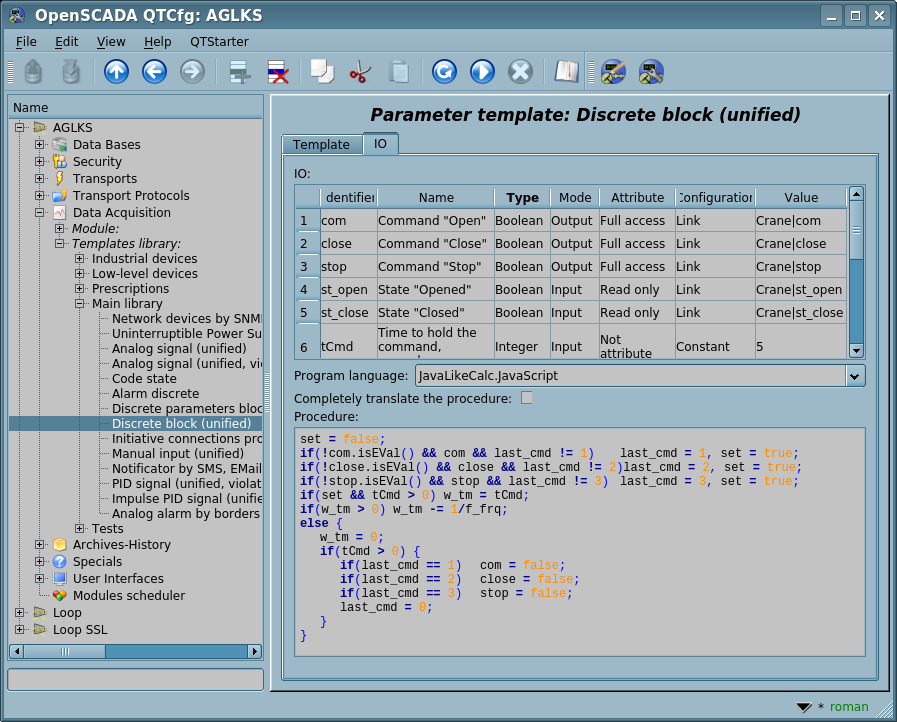Image resolution: width=897 pixels, height=722 pixels.
Task: Expand the Security node
Action: 39,161
